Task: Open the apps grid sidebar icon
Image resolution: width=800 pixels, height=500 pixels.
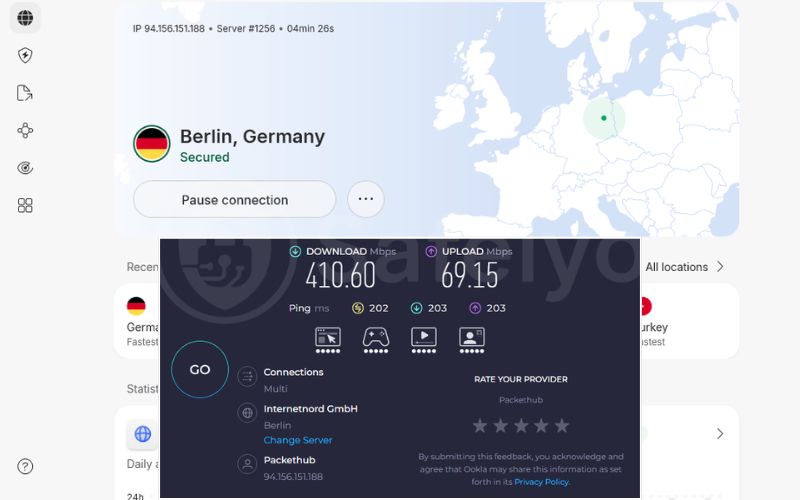Action: pyautogui.click(x=25, y=205)
